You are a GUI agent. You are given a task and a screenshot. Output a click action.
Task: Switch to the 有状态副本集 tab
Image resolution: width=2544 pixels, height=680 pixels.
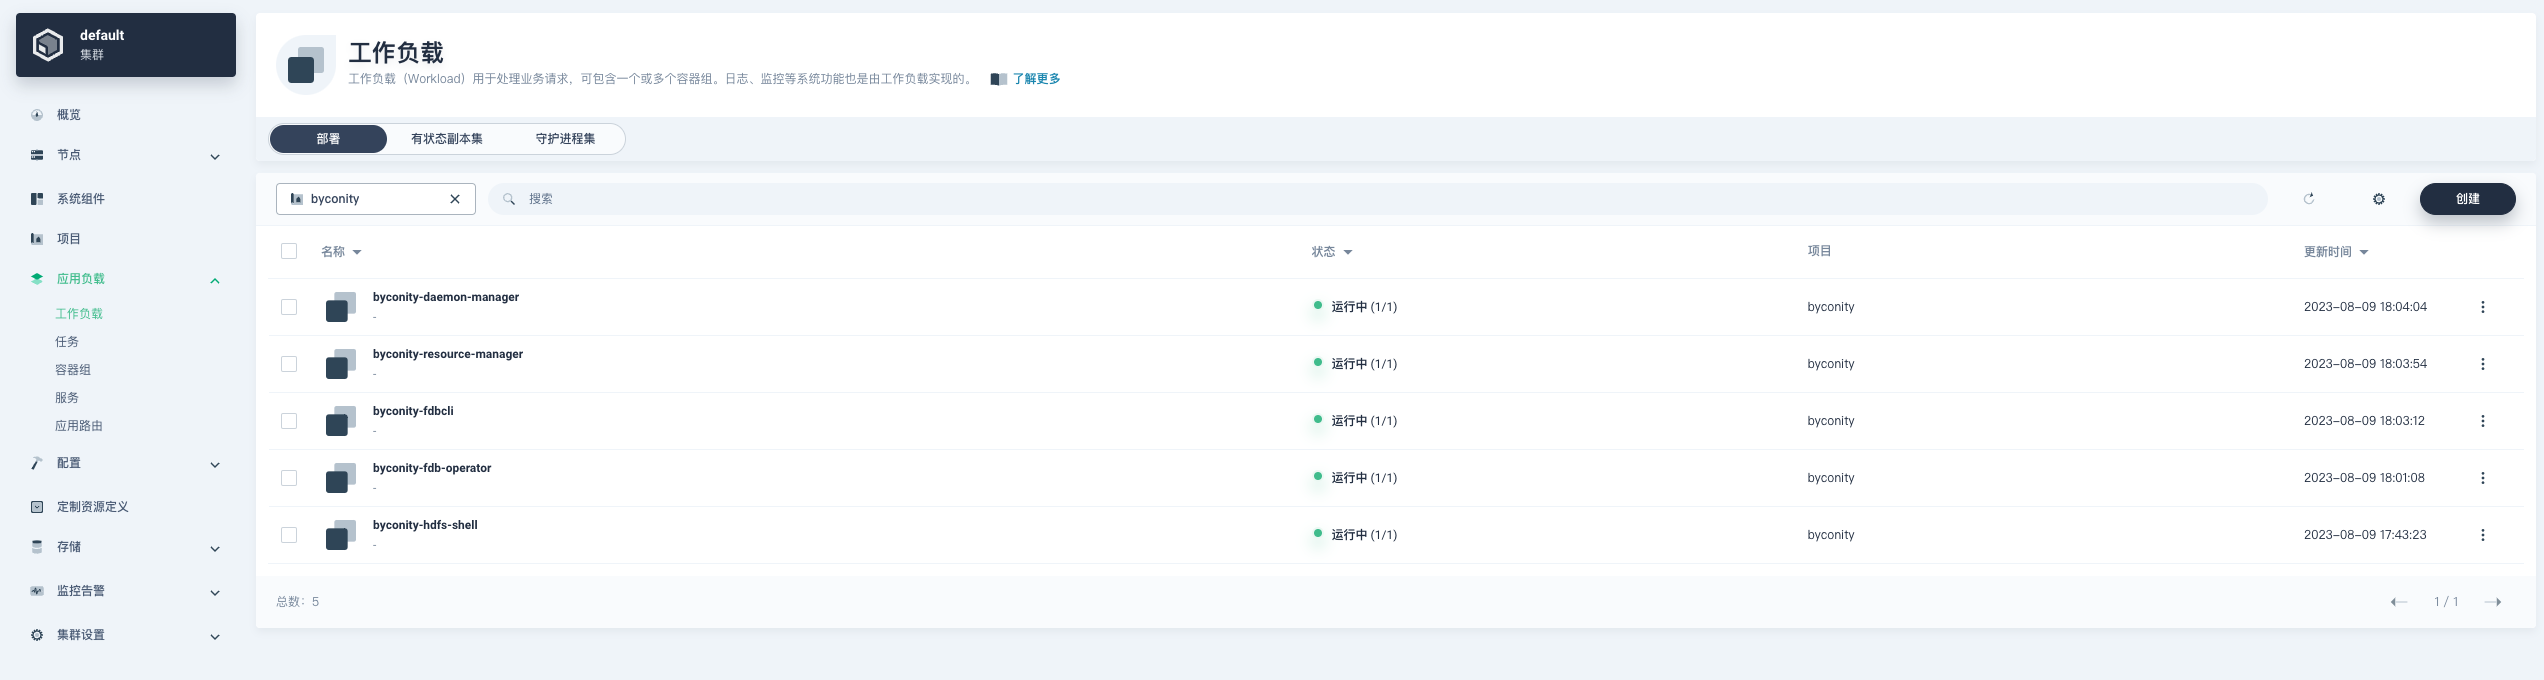pyautogui.click(x=446, y=139)
